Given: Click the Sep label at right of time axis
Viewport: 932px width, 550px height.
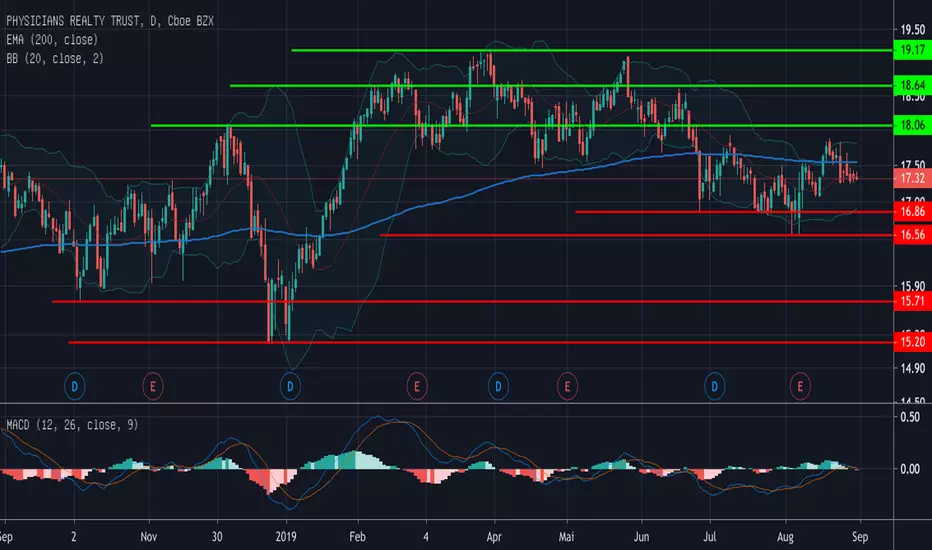Looking at the screenshot, I should coord(860,537).
